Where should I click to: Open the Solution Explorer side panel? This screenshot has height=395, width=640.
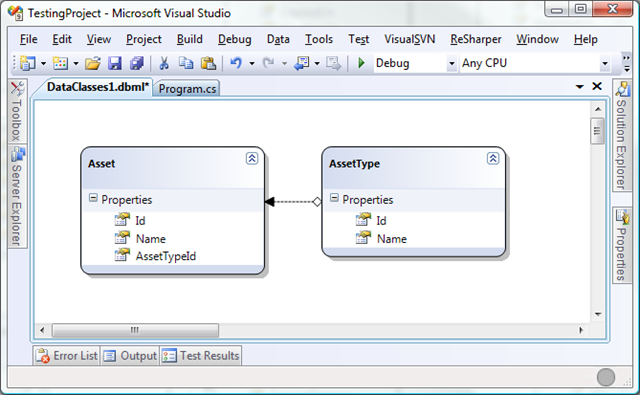(622, 135)
